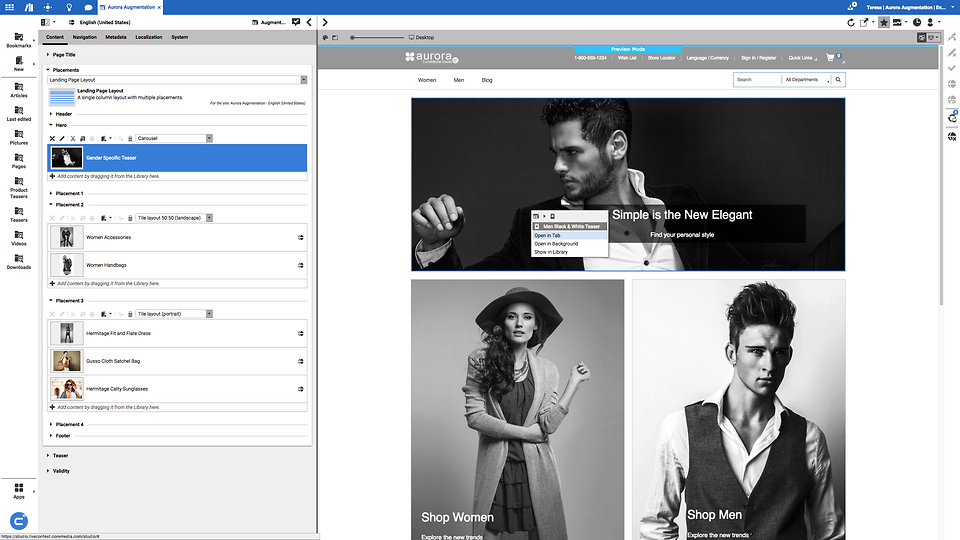The width and height of the screenshot is (960, 540).
Task: Open the control room hub icon
Action: point(48,7)
